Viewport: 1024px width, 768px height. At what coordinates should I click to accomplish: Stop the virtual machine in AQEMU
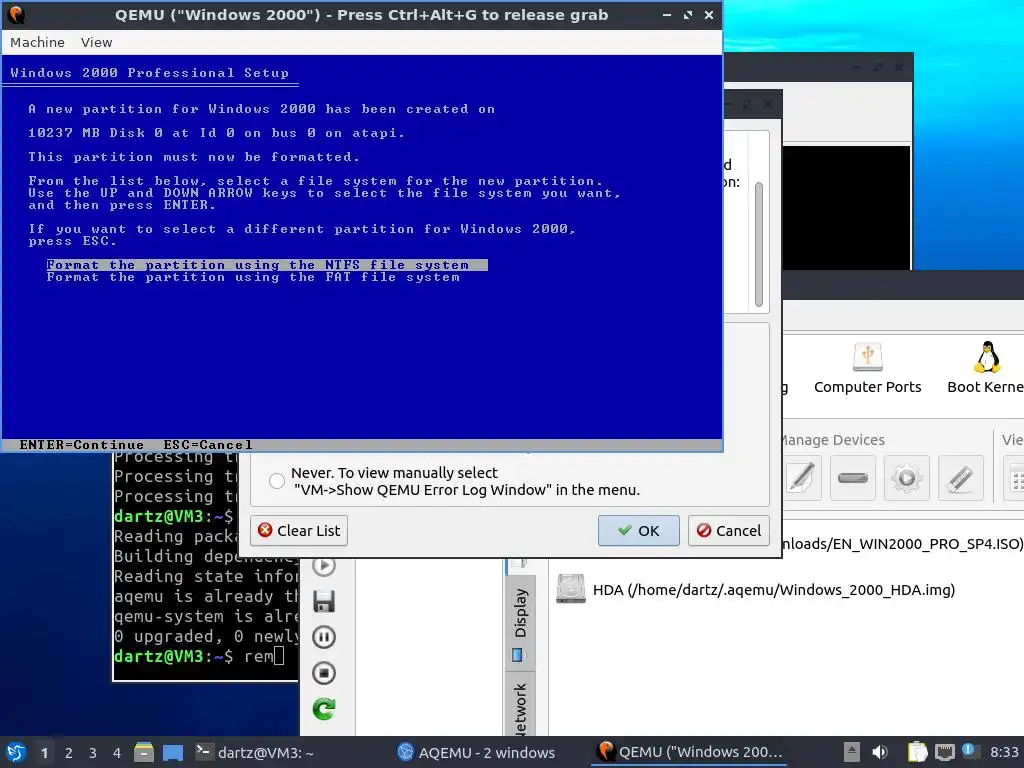click(324, 673)
